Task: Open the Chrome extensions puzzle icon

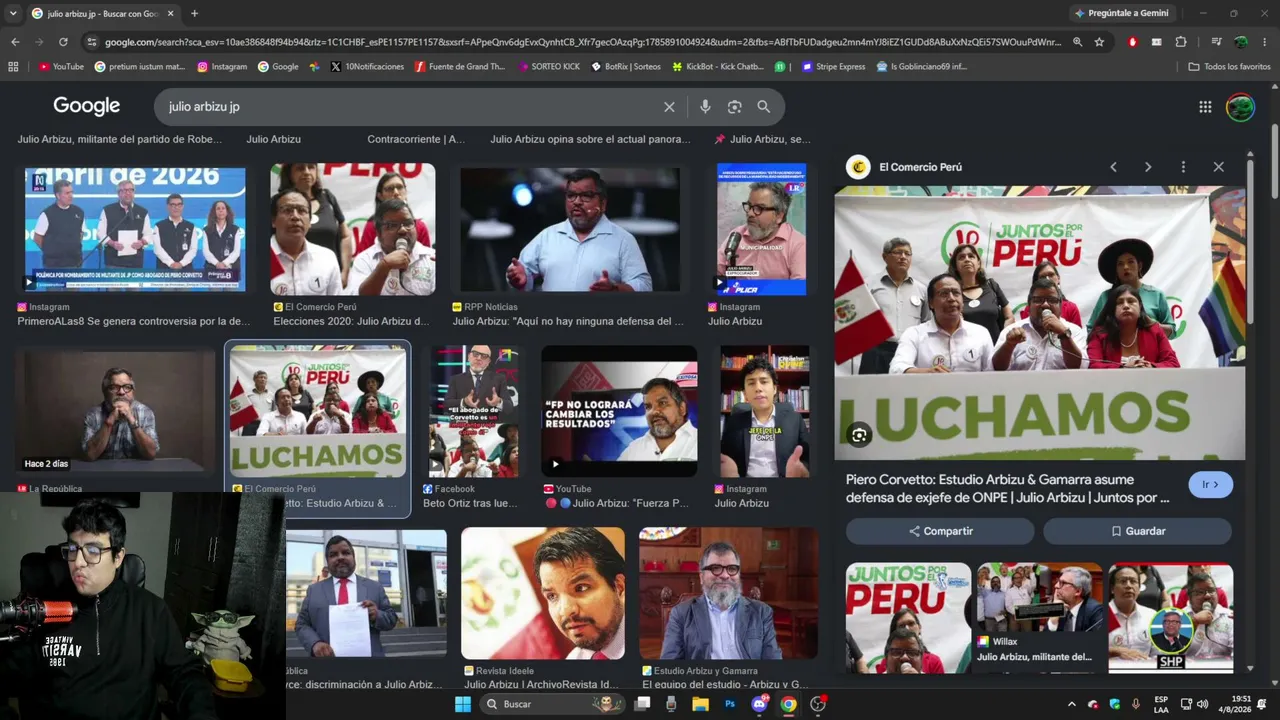Action: (1181, 42)
